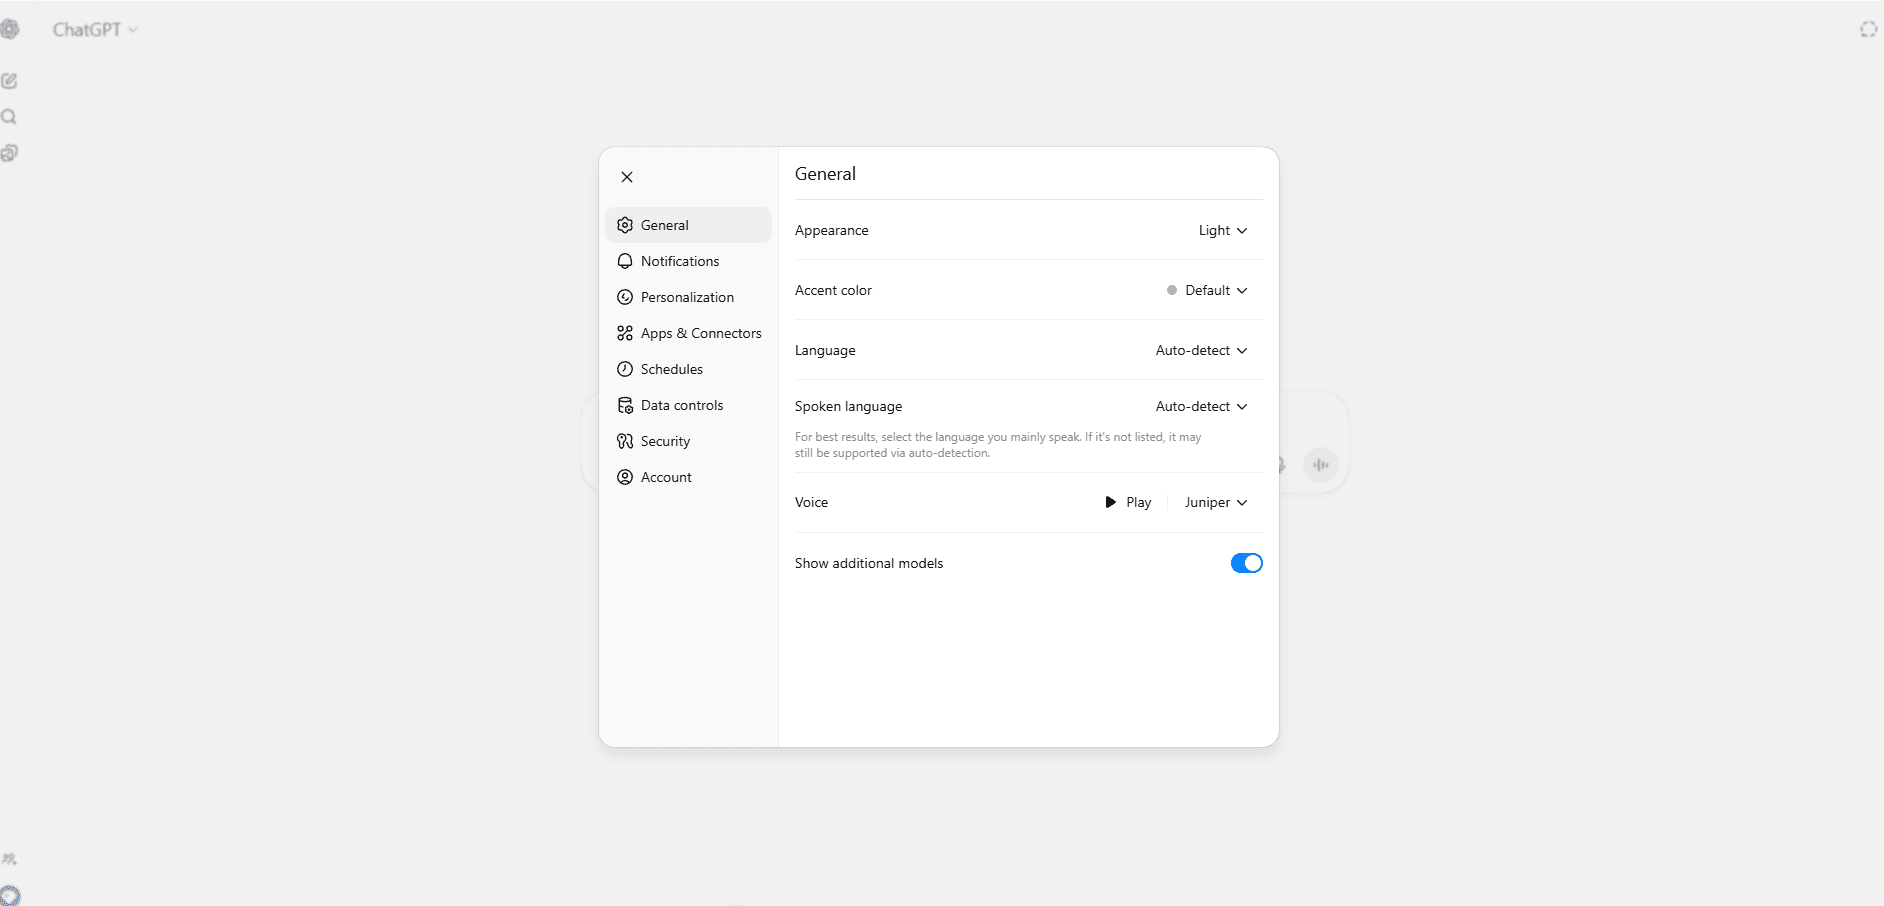This screenshot has height=906, width=1884.
Task: Close the settings dialog
Action: 627,177
